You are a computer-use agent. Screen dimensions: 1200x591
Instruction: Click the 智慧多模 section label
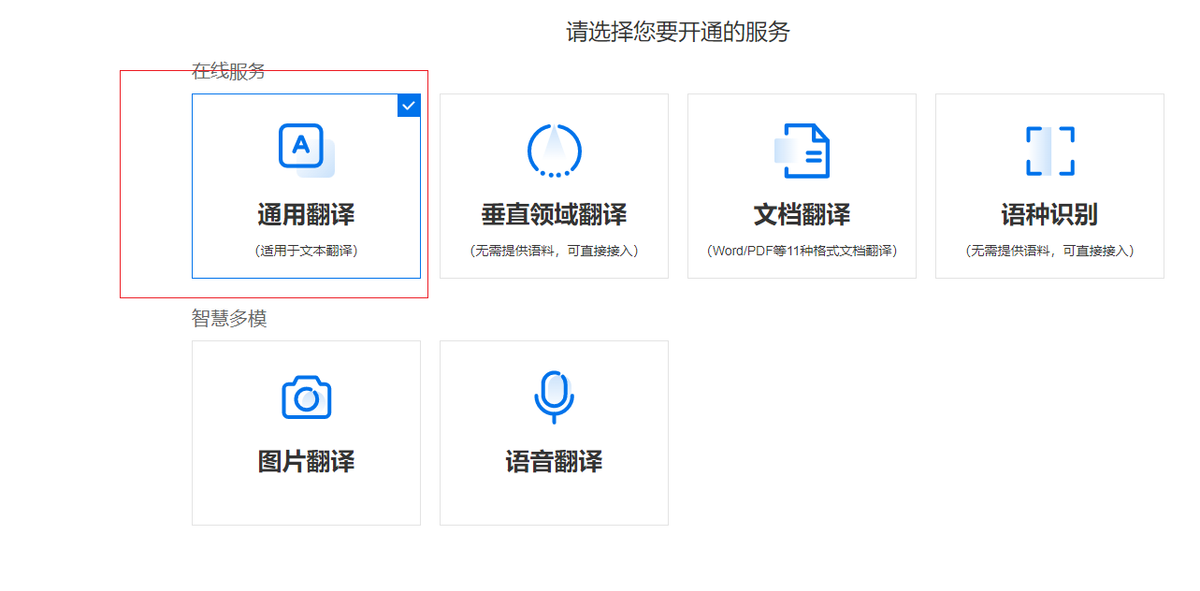click(x=229, y=318)
